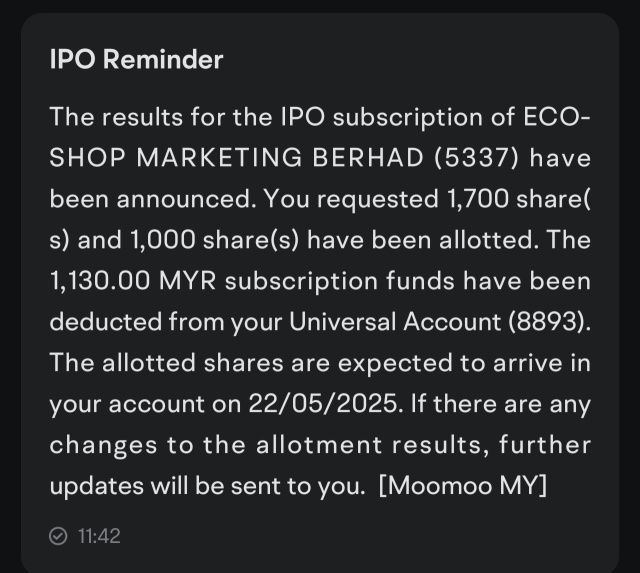640x573 pixels.
Task: Click the 11:42 message timestamp
Action: point(99,536)
